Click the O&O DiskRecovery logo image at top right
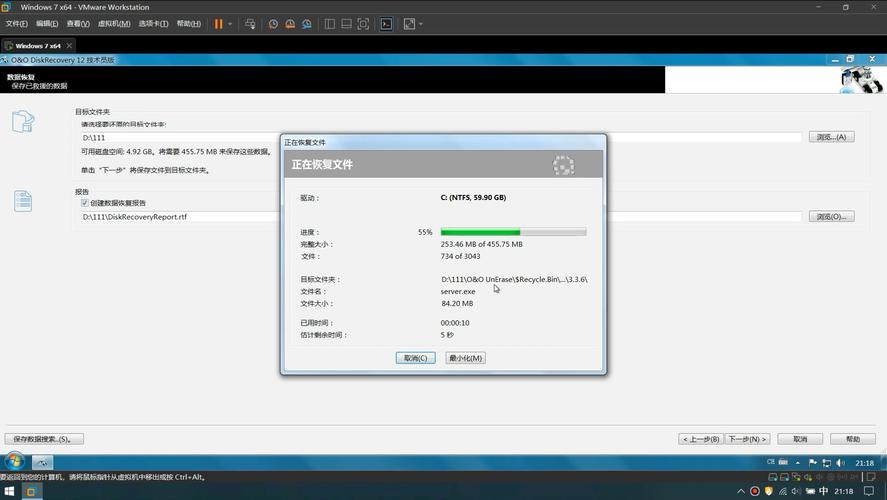The height and width of the screenshot is (500, 887). [x=860, y=79]
